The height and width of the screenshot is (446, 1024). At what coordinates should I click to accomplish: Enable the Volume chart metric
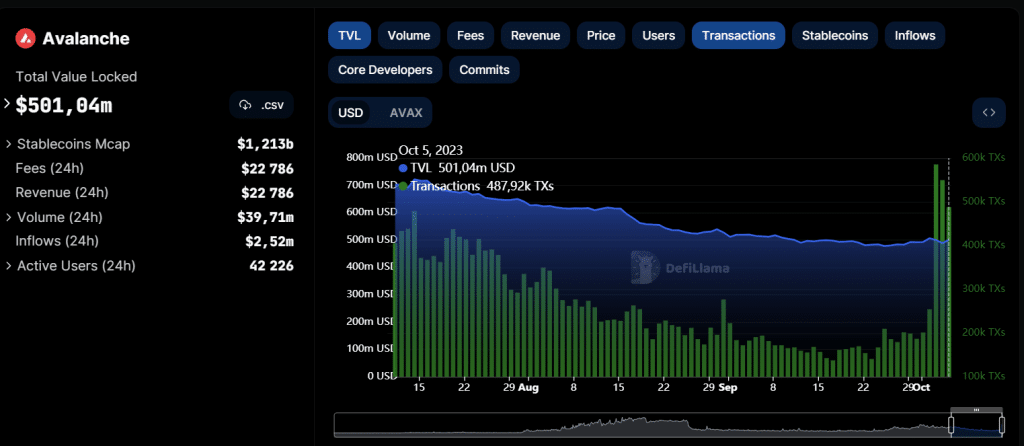click(409, 35)
